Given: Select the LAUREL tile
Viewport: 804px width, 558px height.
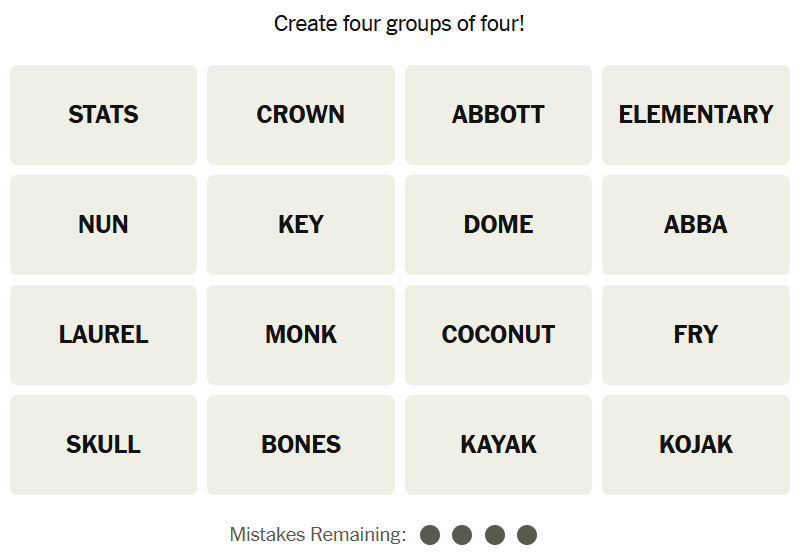Looking at the screenshot, I should [x=103, y=335].
